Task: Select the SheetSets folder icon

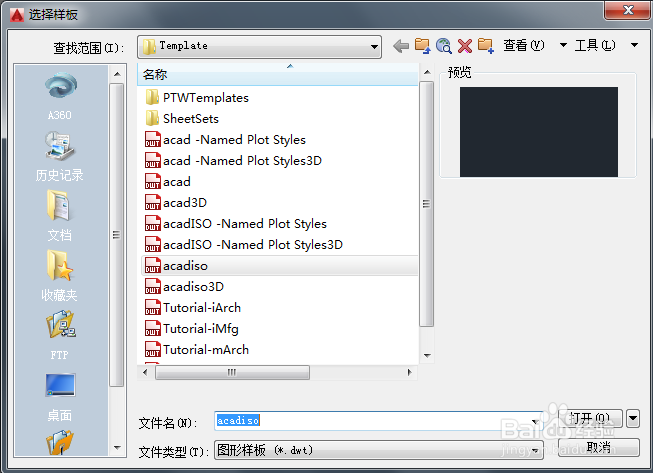Action: tap(152, 118)
